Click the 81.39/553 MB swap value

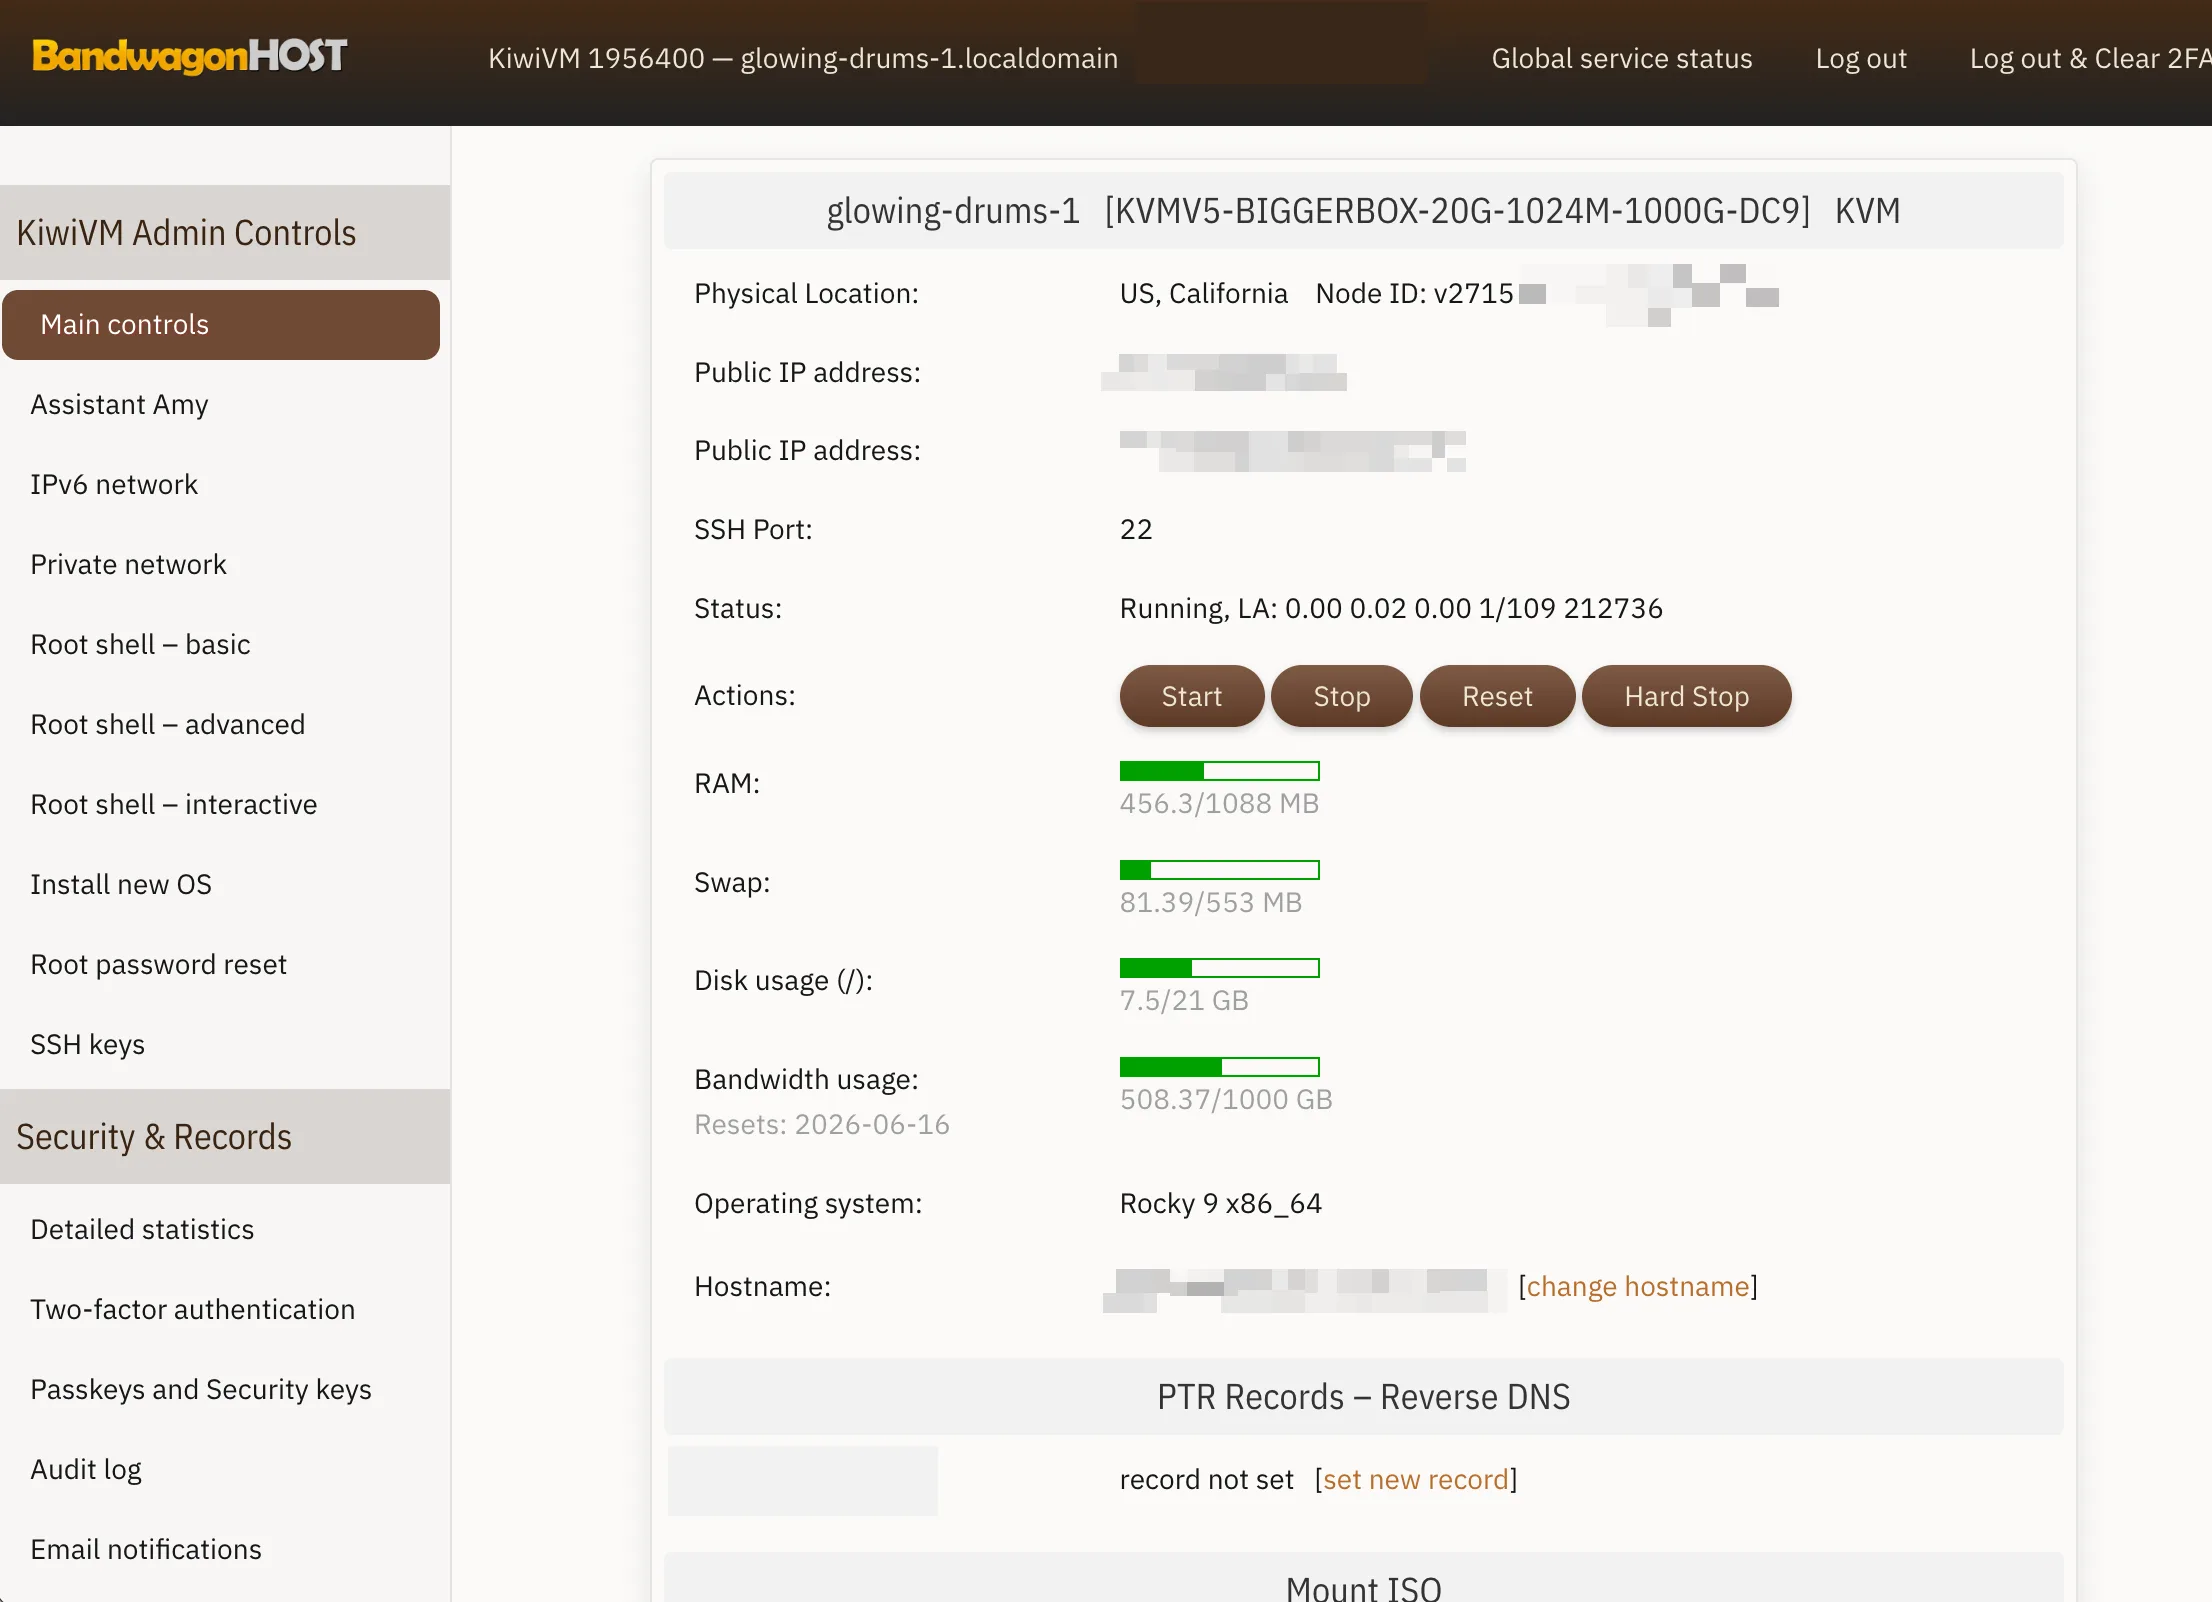click(x=1210, y=903)
